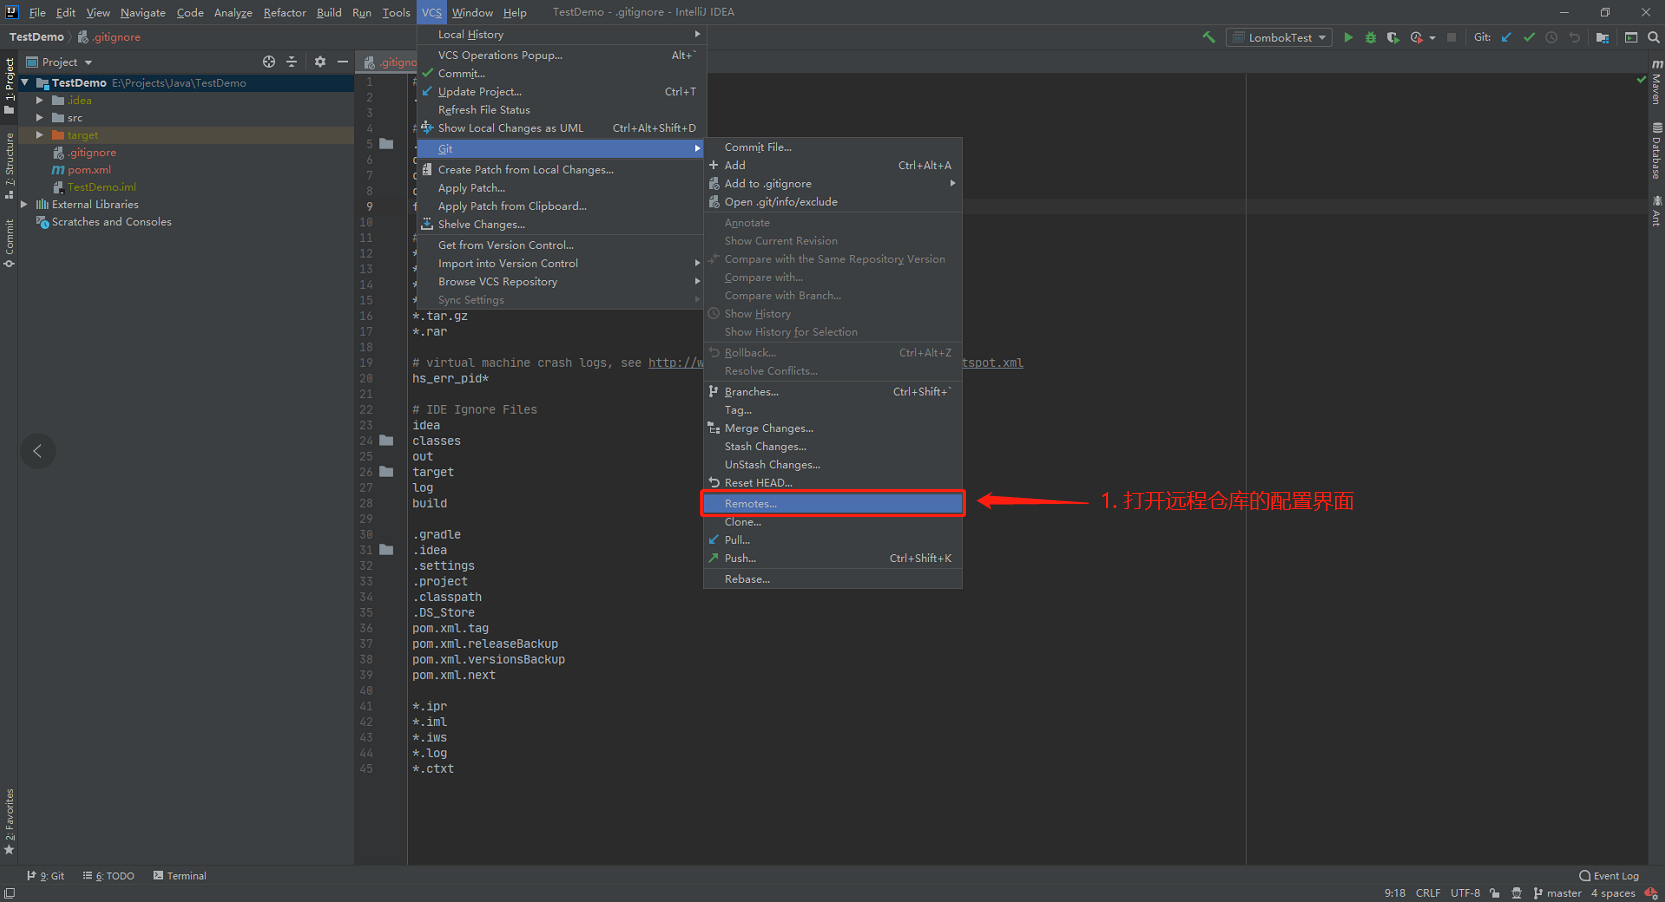
Task: Click the red error notification icon in status bar
Action: [1651, 893]
